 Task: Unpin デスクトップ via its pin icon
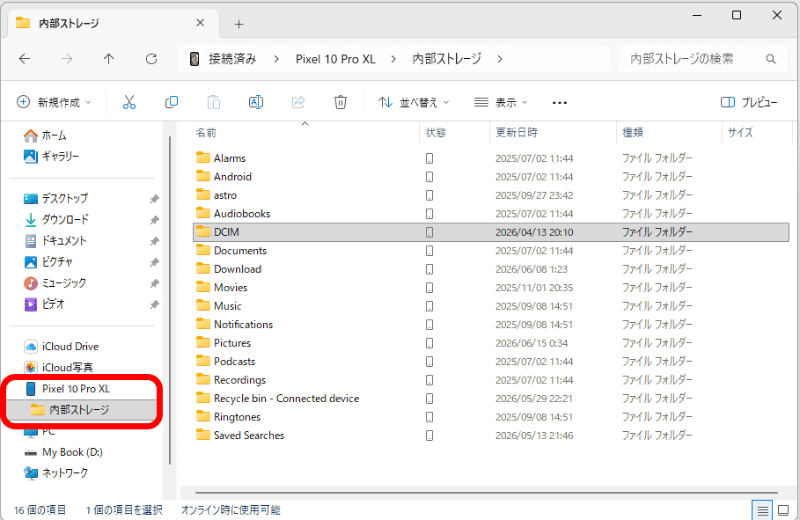click(154, 199)
